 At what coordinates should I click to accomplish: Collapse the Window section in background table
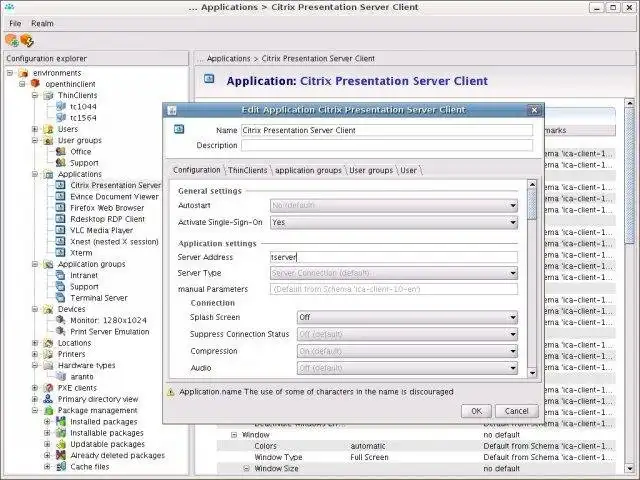click(x=234, y=435)
